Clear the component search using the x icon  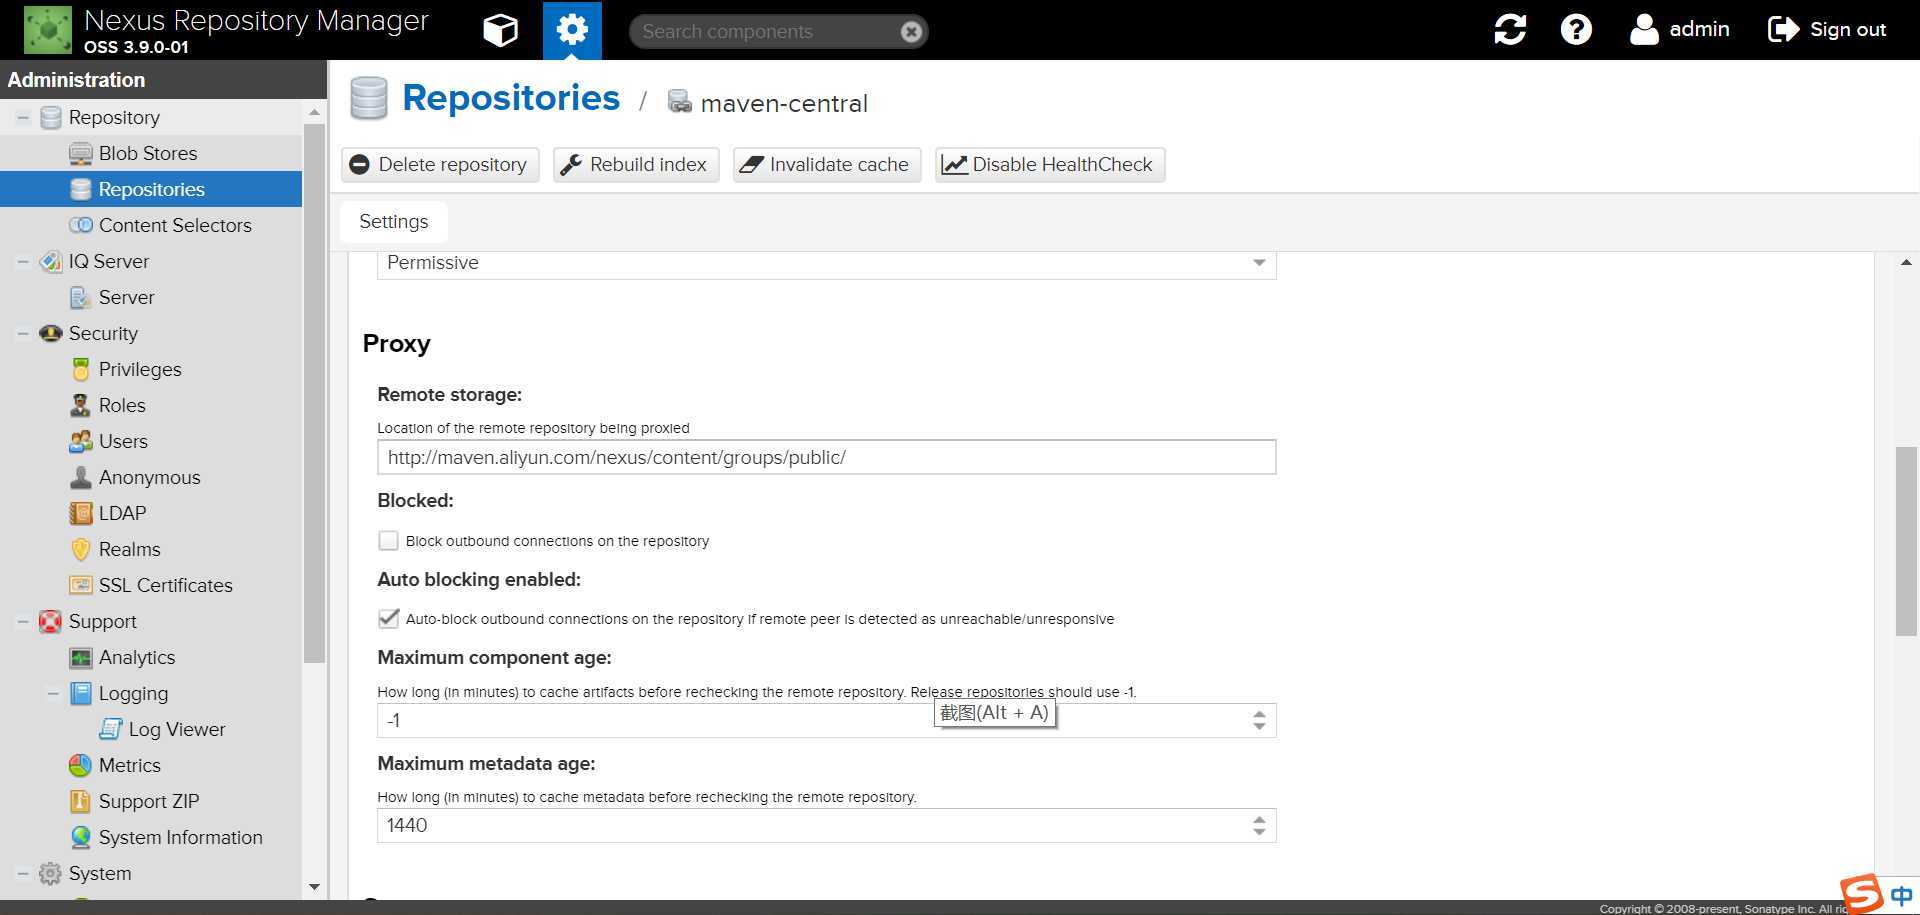click(911, 31)
